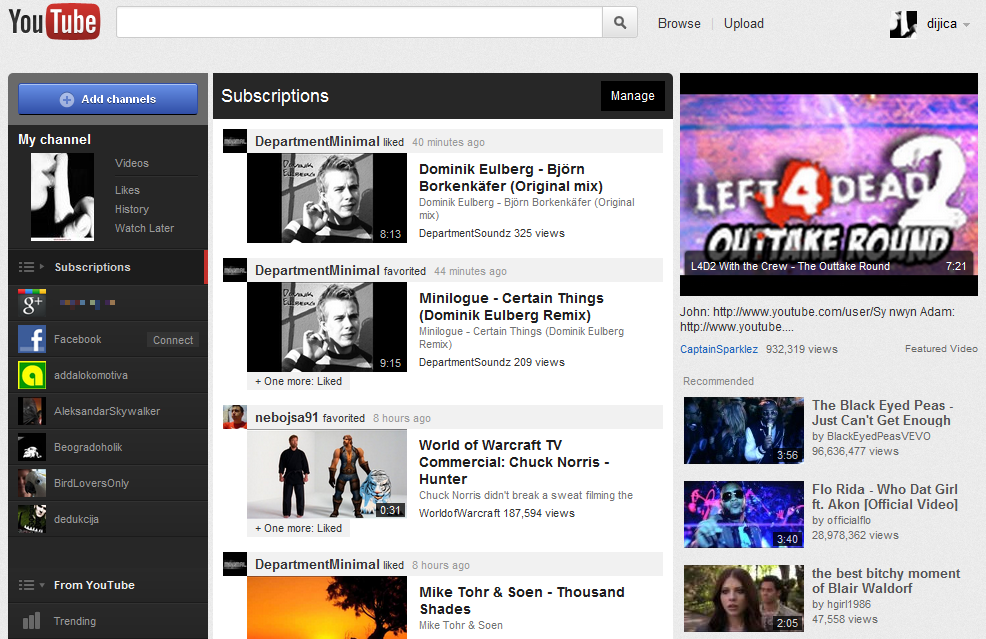The image size is (986, 639).
Task: Open Watch Later in My channel
Action: click(145, 228)
